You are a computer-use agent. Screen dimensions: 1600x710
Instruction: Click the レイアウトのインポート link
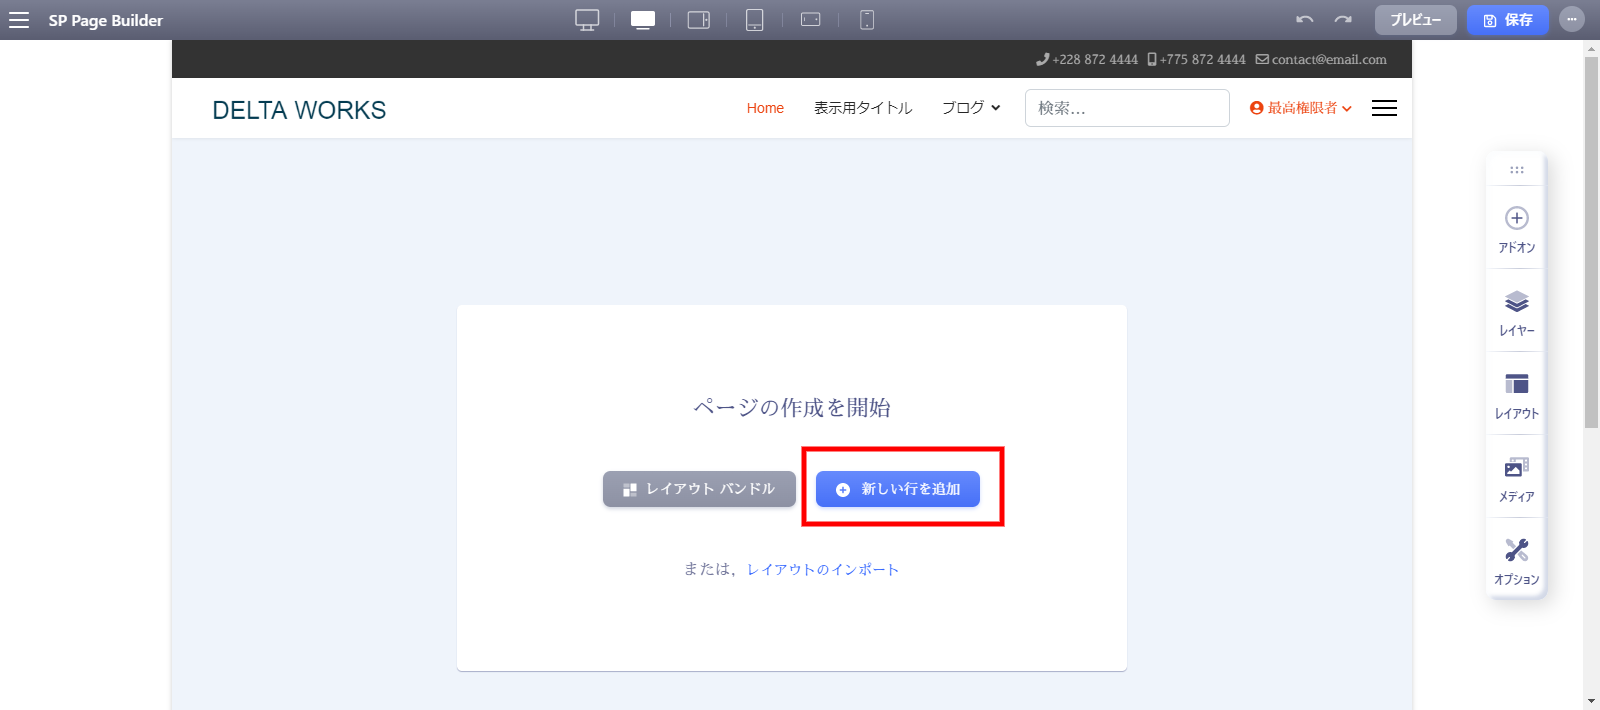click(x=823, y=569)
